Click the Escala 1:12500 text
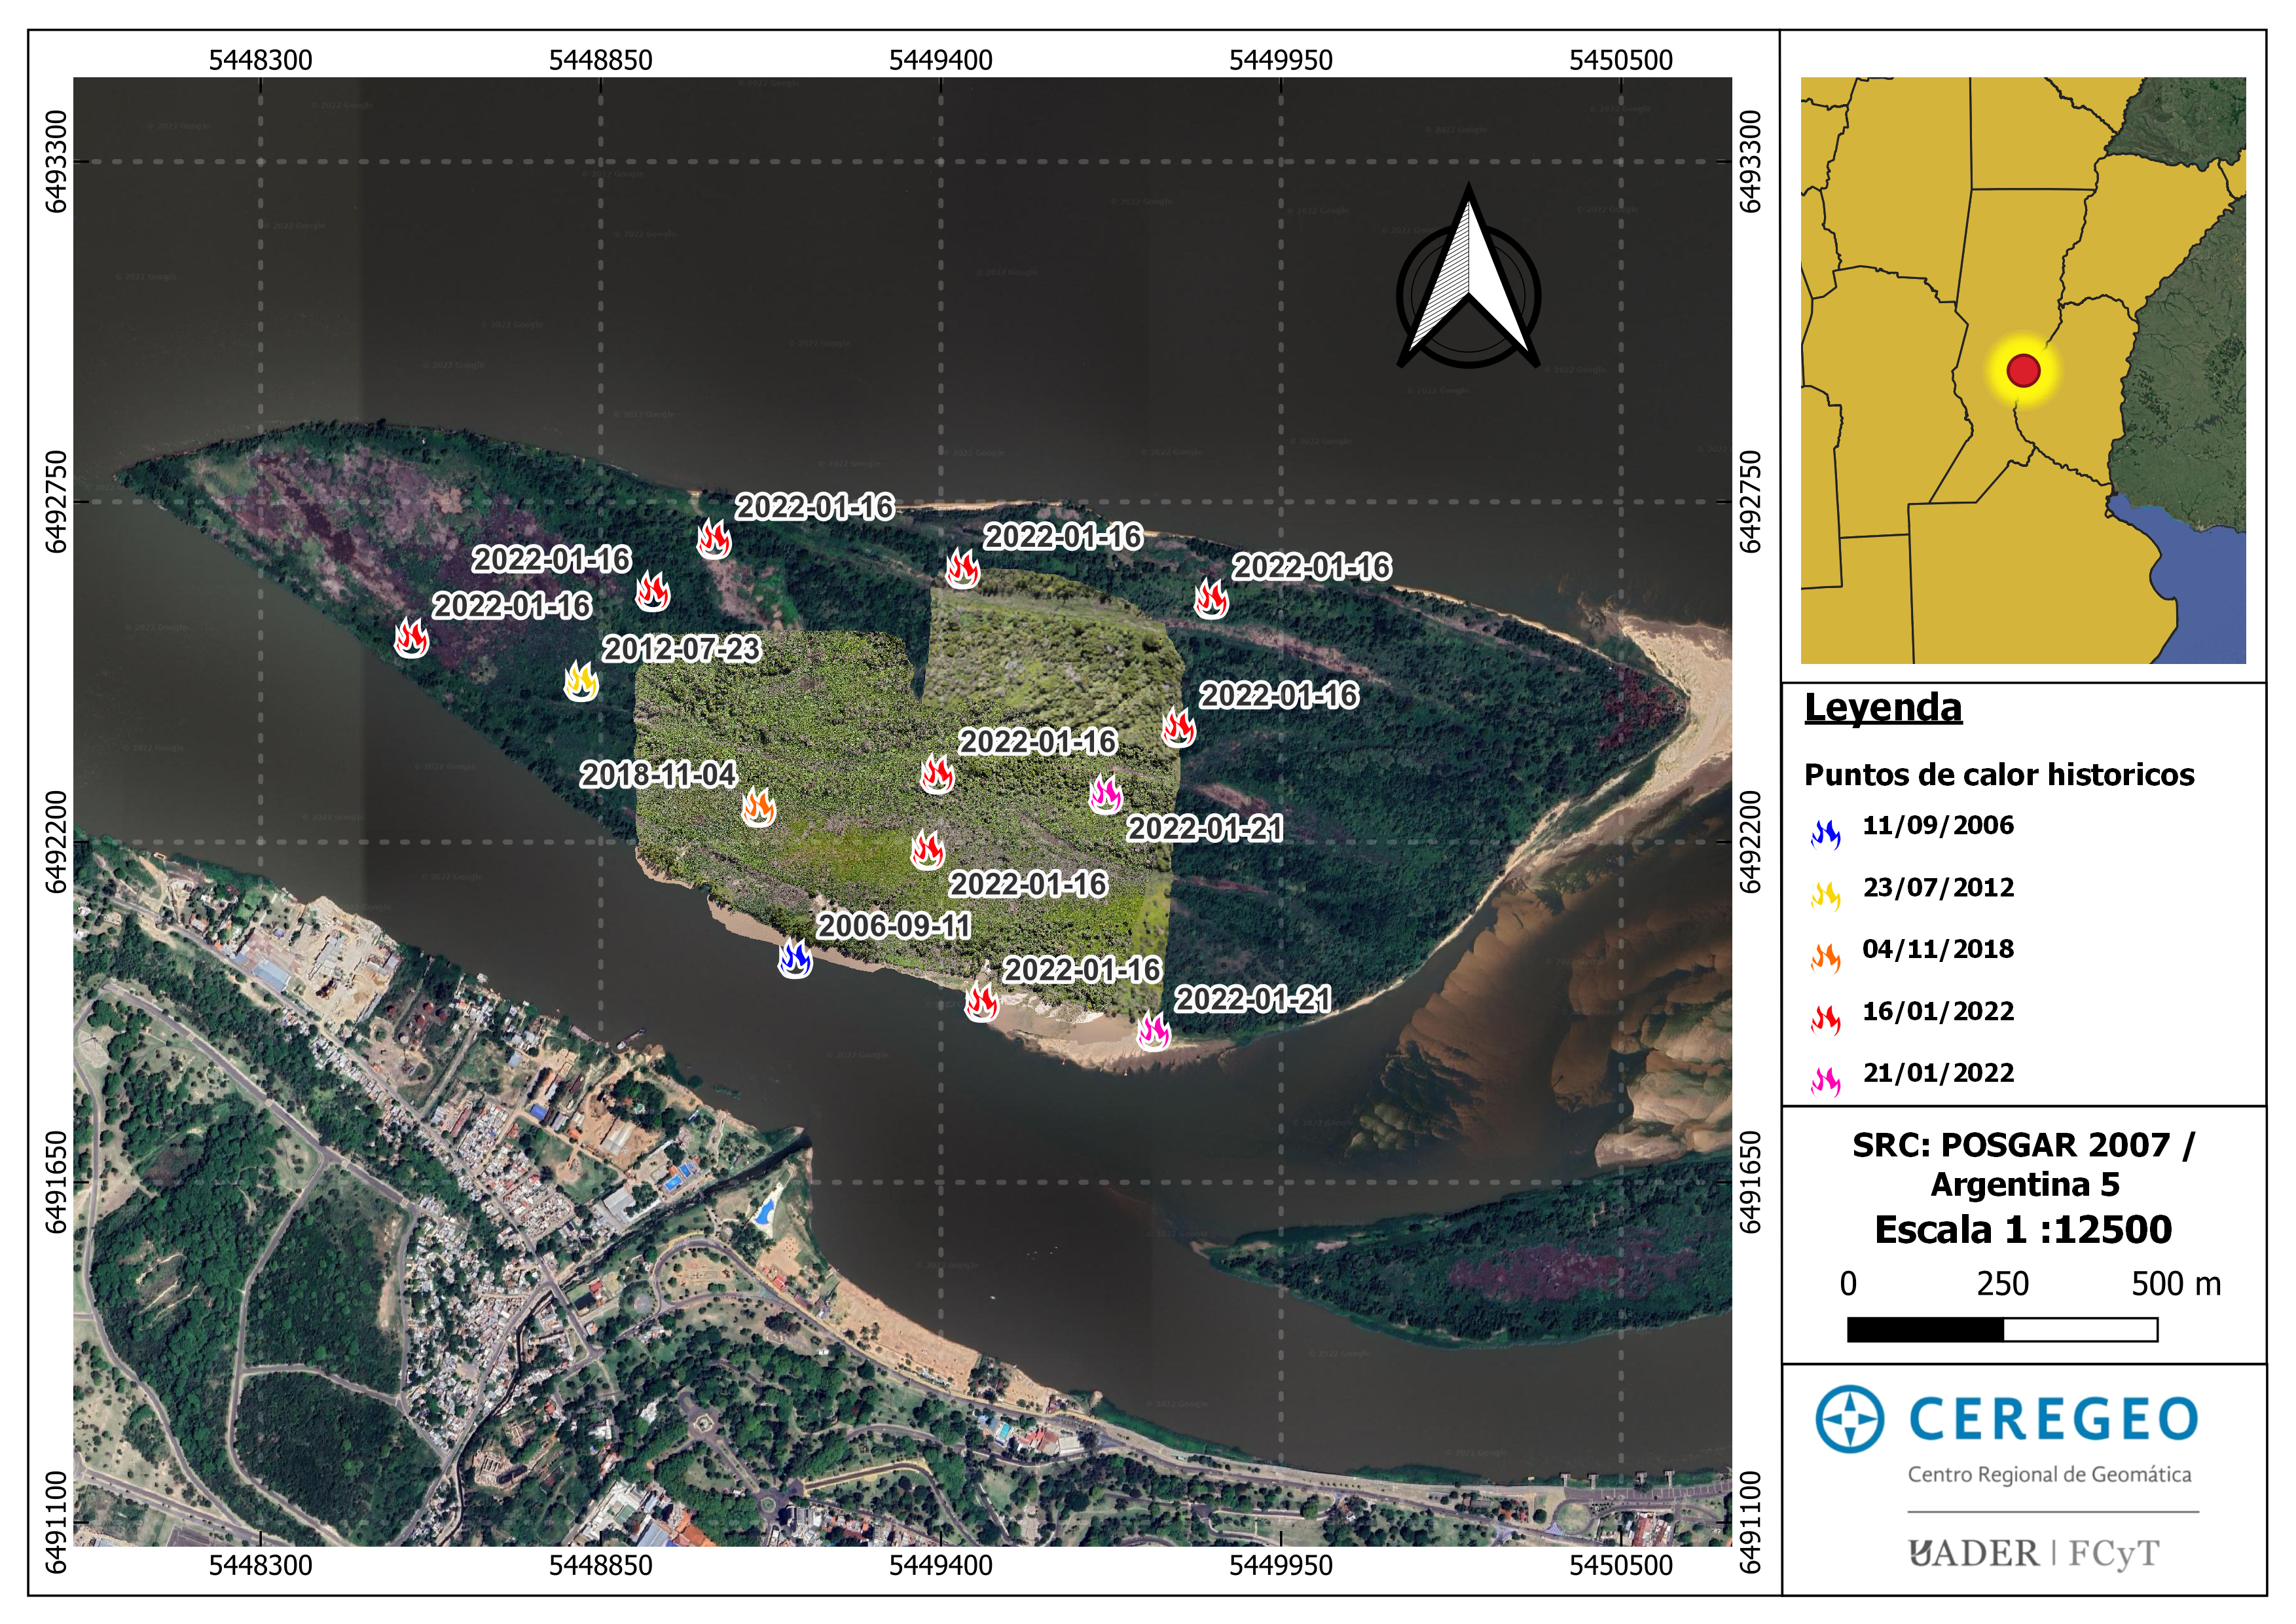The image size is (2296, 1624). [x=2023, y=1230]
